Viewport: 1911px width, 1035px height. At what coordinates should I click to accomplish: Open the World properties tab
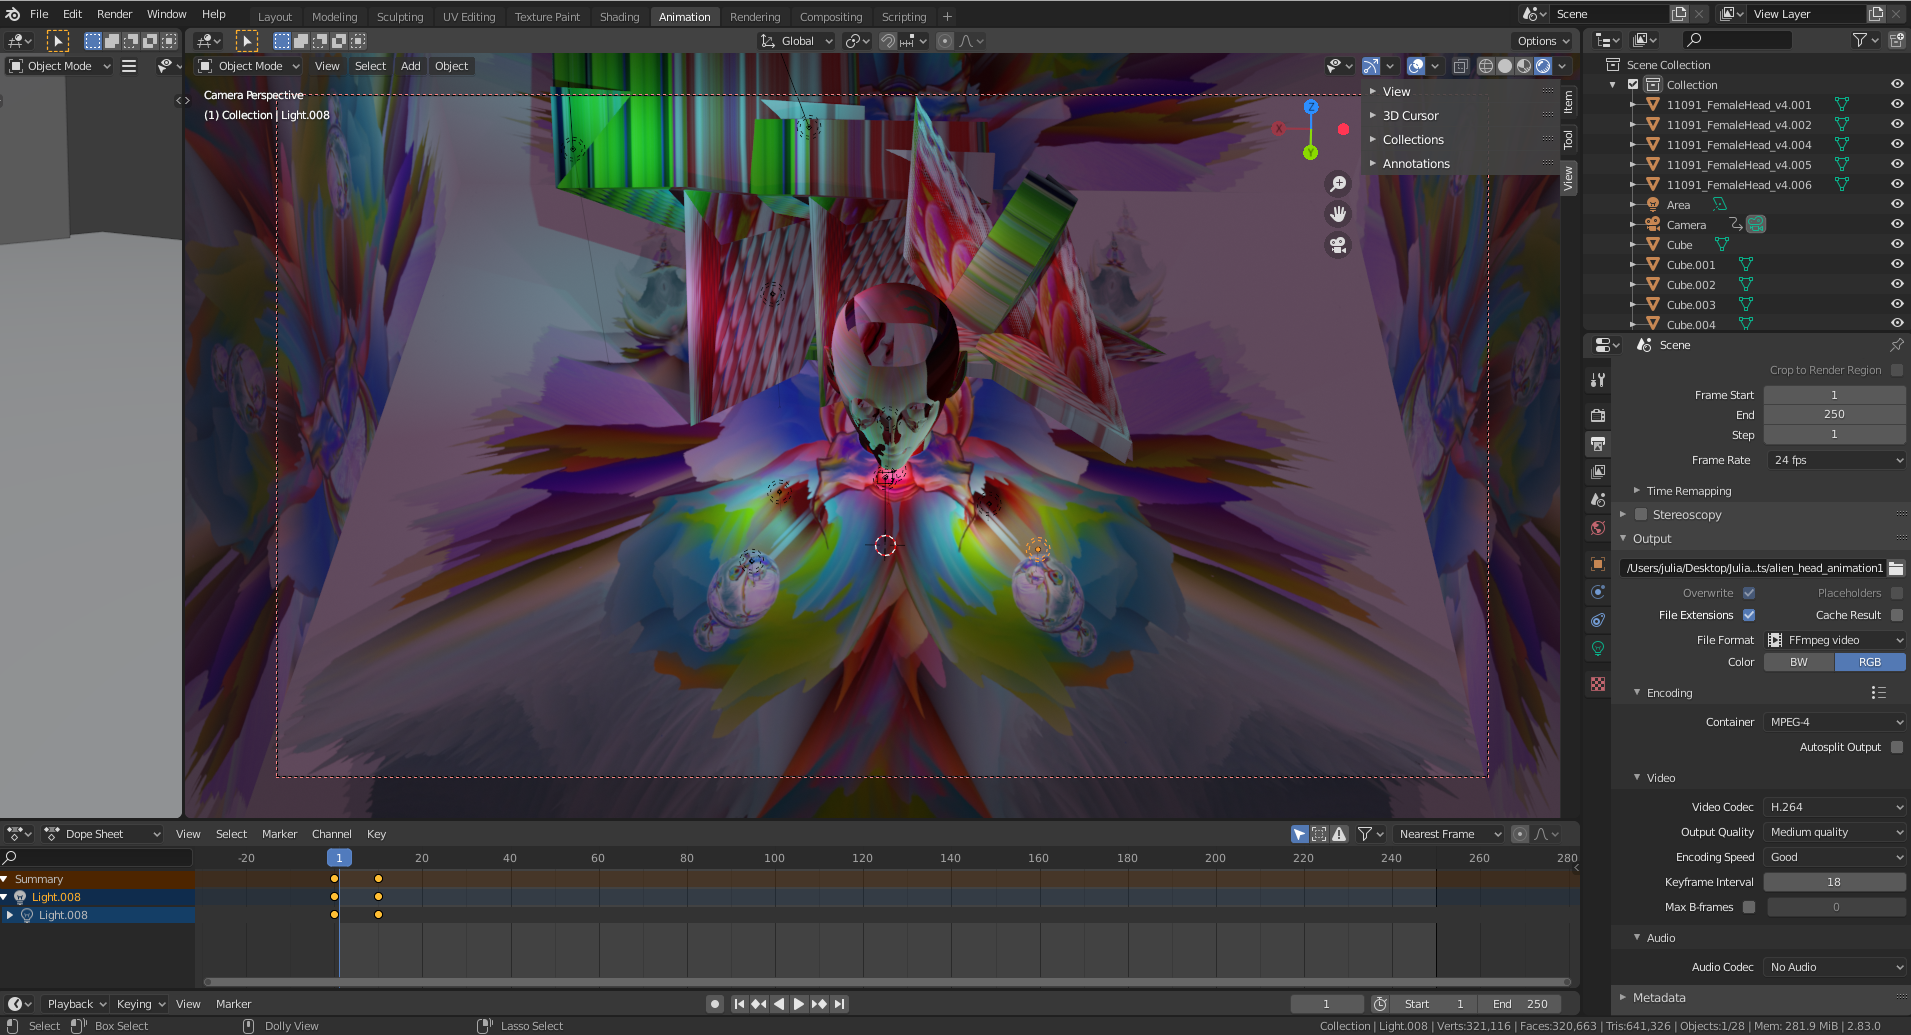tap(1598, 527)
